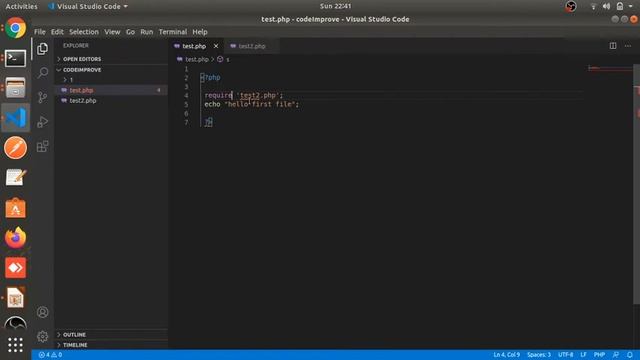640x360 pixels.
Task: Open Files manager from the dock
Action: pyautogui.click(x=16, y=88)
